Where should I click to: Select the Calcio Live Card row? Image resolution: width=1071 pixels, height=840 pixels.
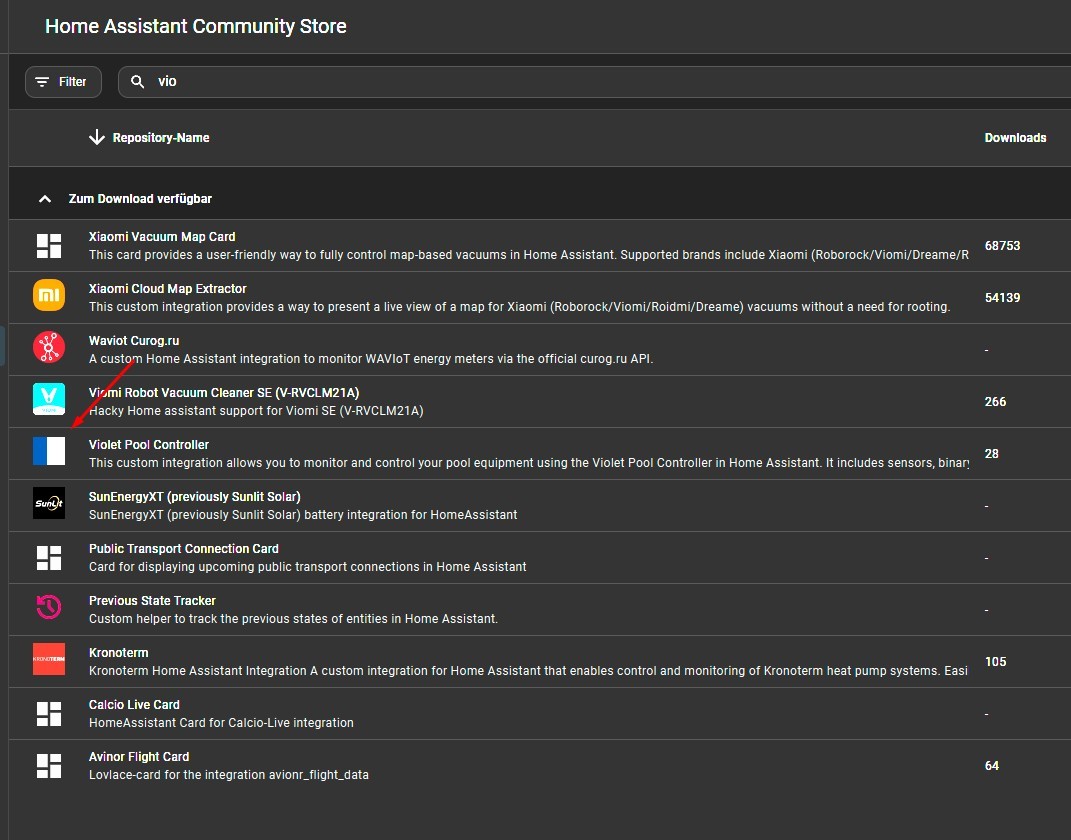tap(540, 714)
